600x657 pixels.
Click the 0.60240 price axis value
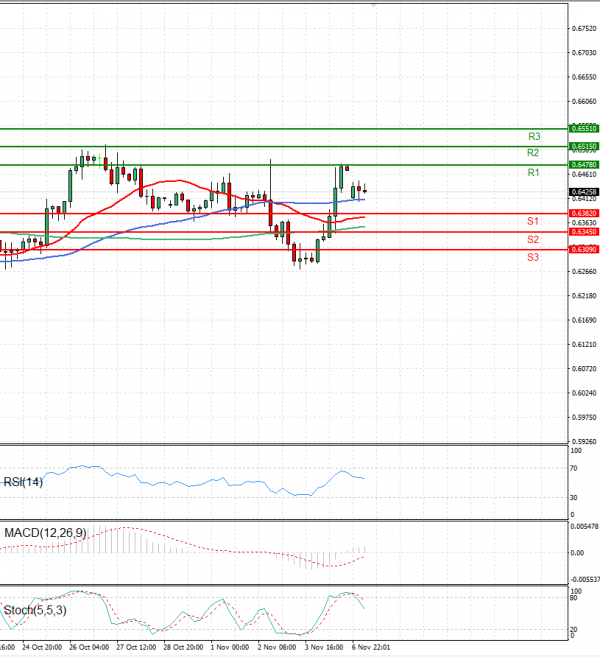(584, 393)
